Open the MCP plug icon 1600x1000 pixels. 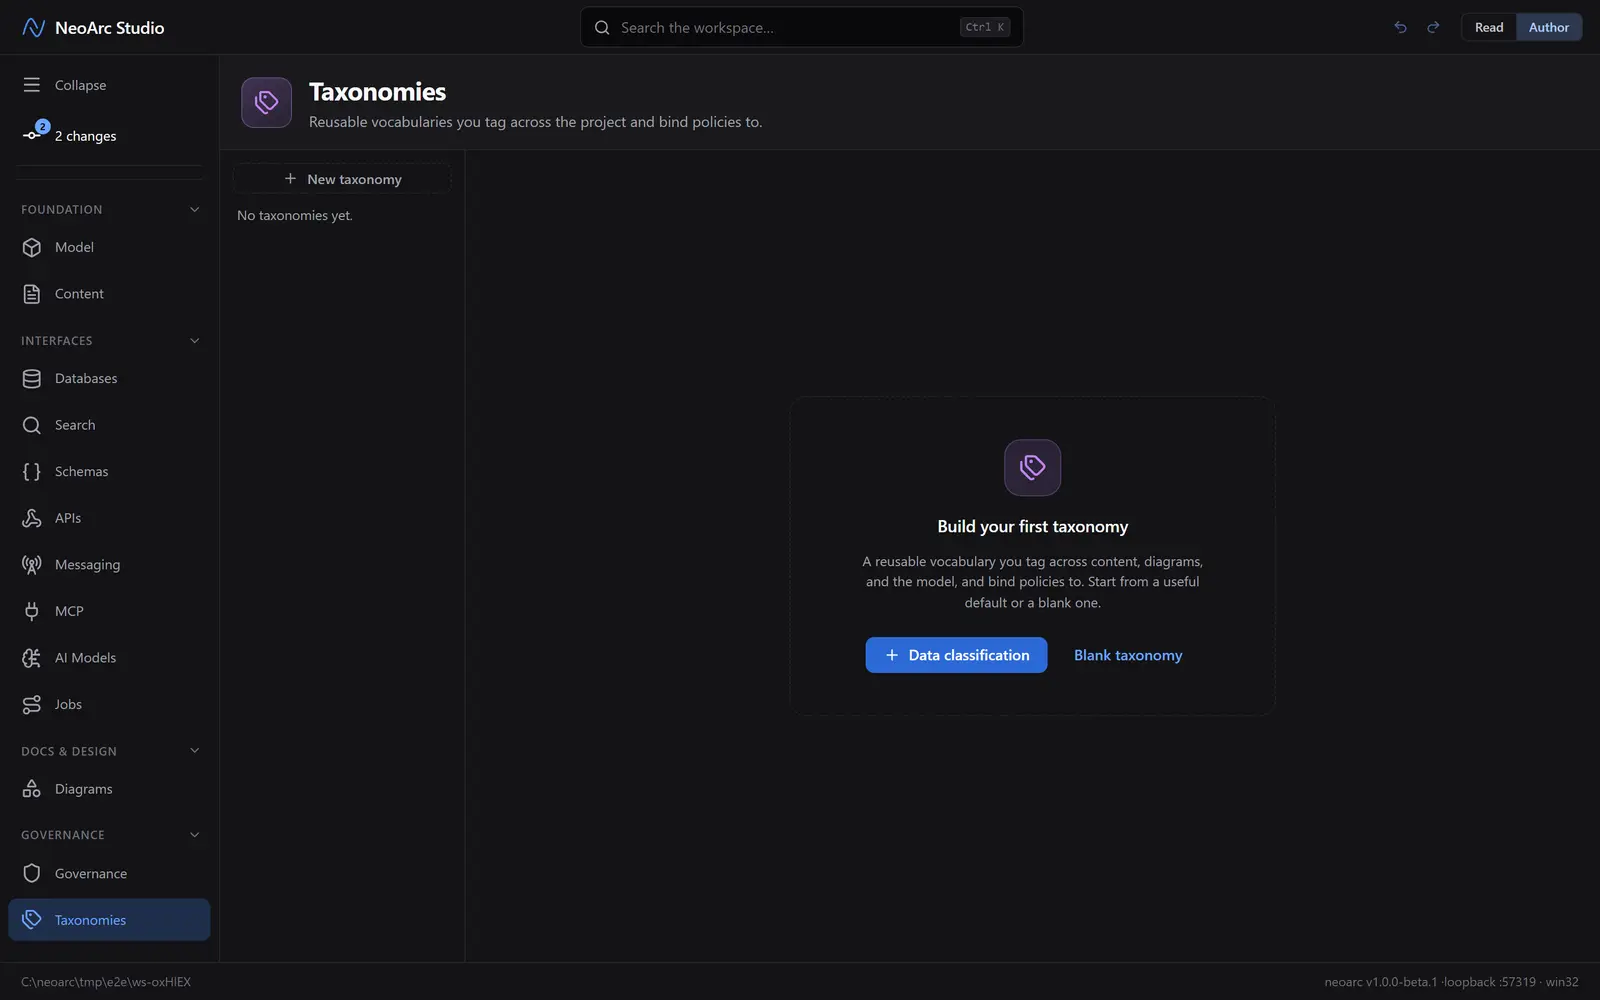point(32,611)
